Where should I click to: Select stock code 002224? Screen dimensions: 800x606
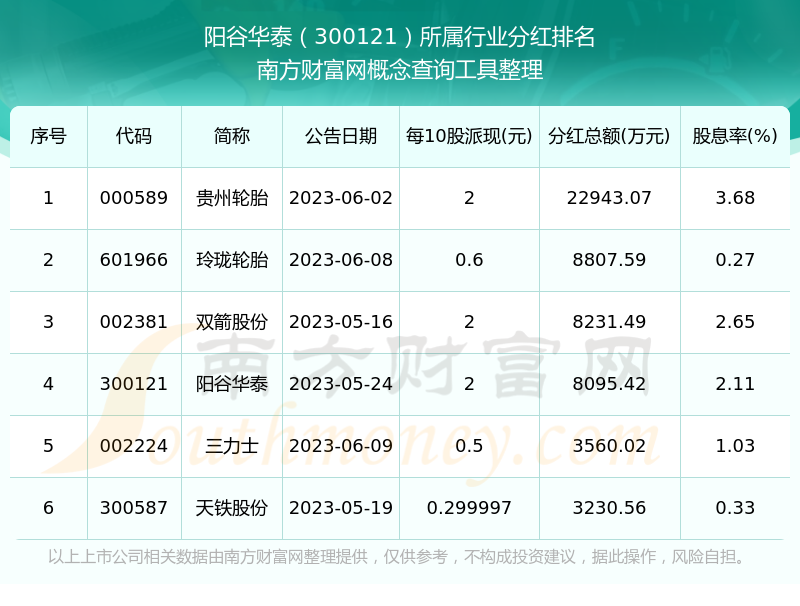point(134,446)
